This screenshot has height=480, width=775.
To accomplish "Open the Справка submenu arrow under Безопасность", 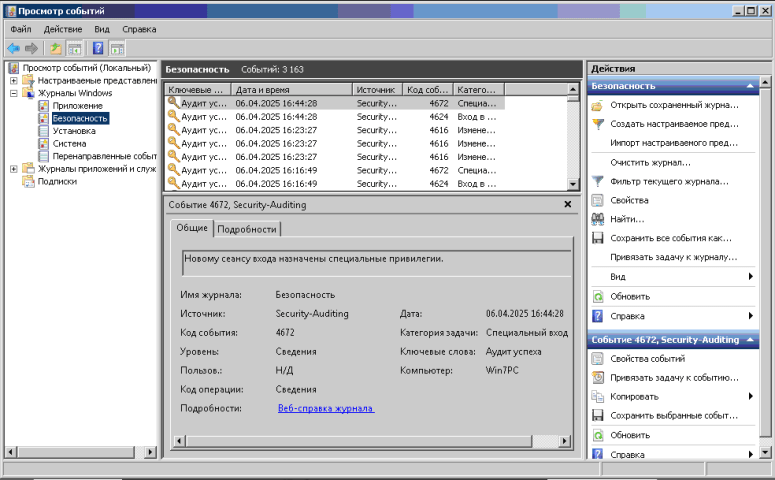I will (x=750, y=316).
